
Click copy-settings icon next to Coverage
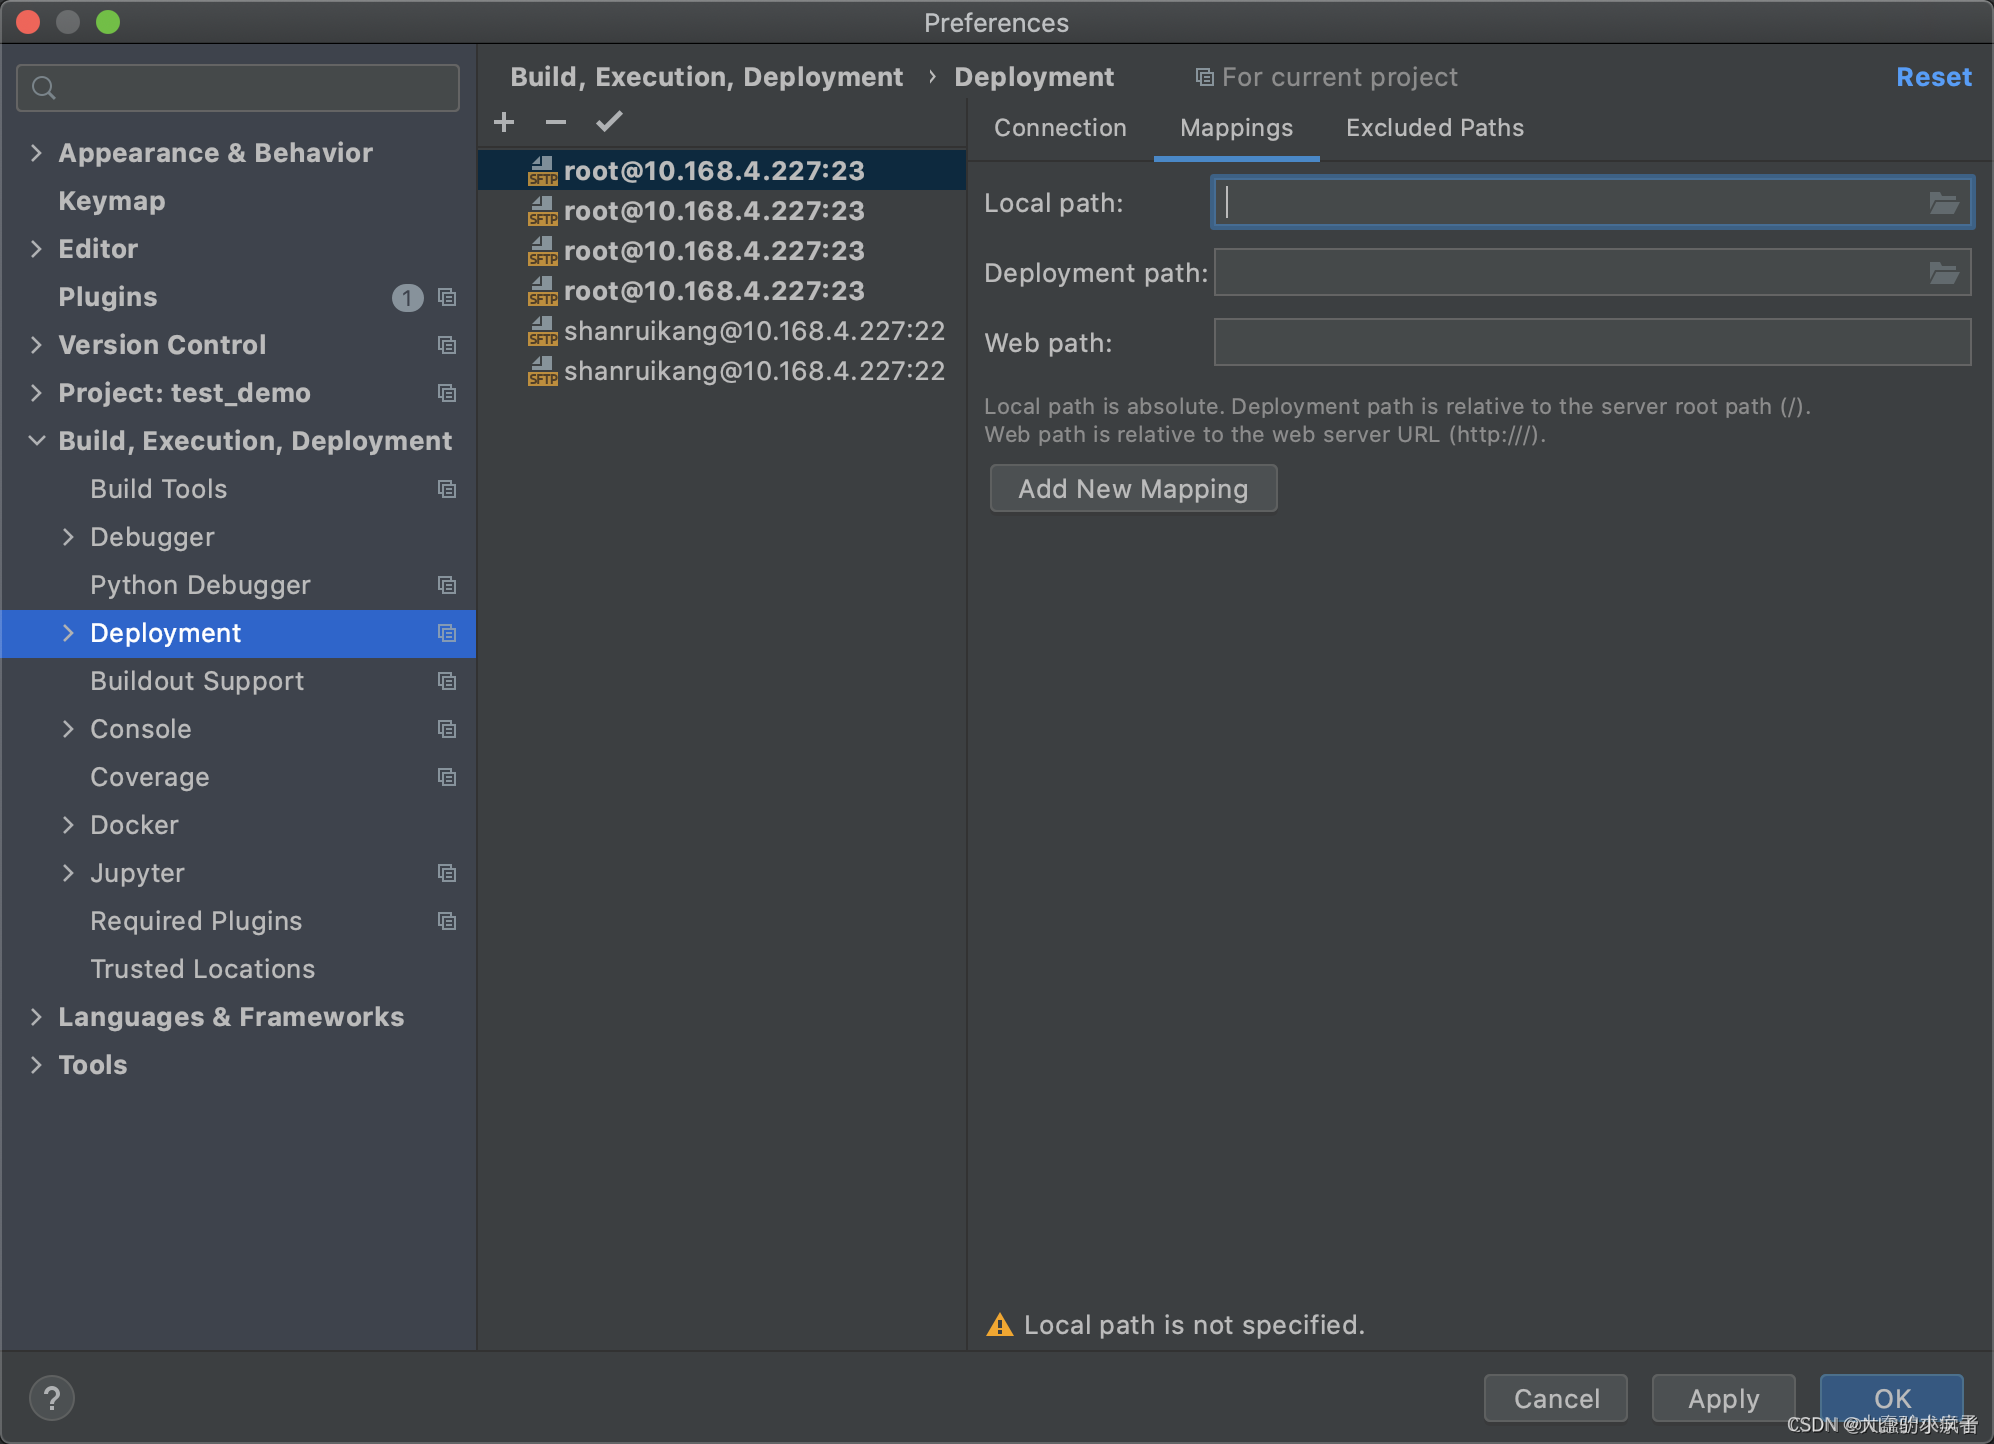pos(447,777)
